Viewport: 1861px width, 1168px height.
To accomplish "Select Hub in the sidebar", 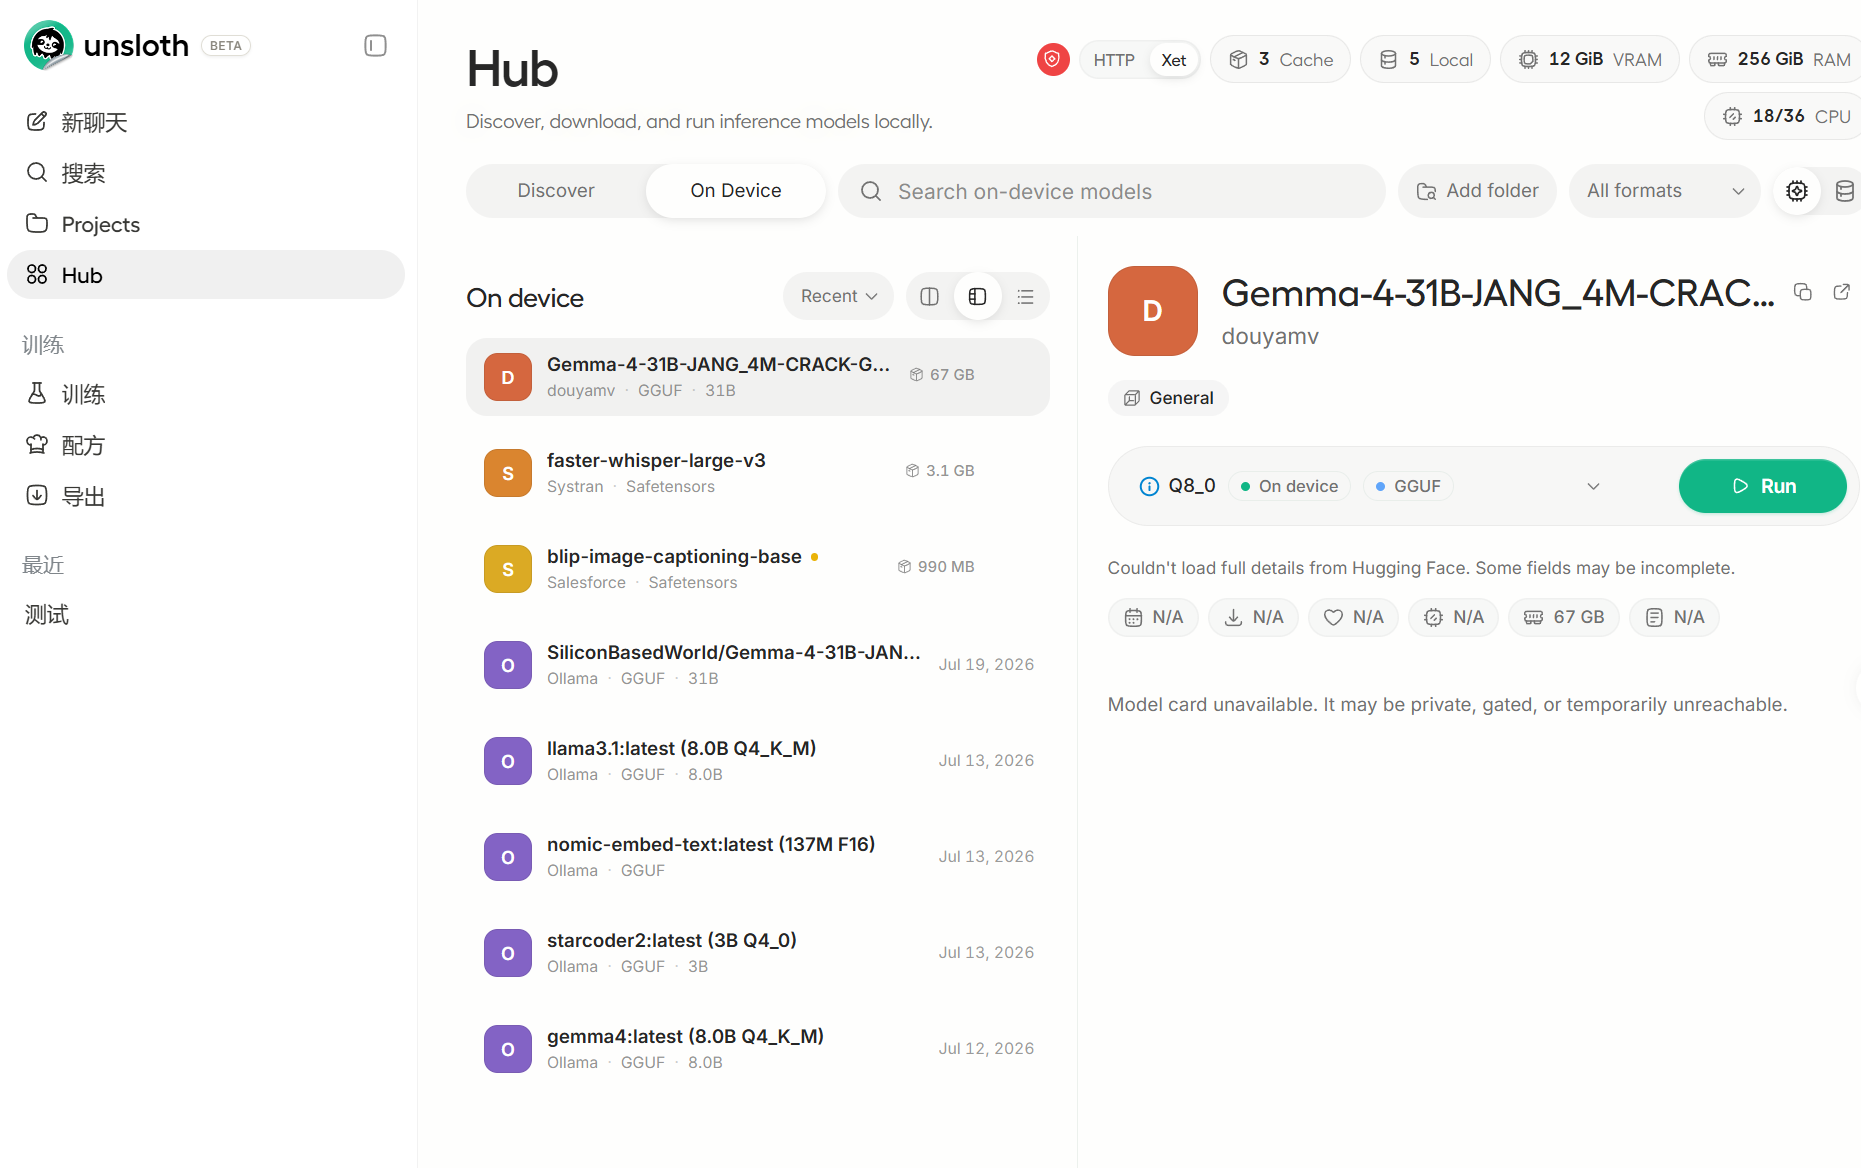I will (x=206, y=275).
